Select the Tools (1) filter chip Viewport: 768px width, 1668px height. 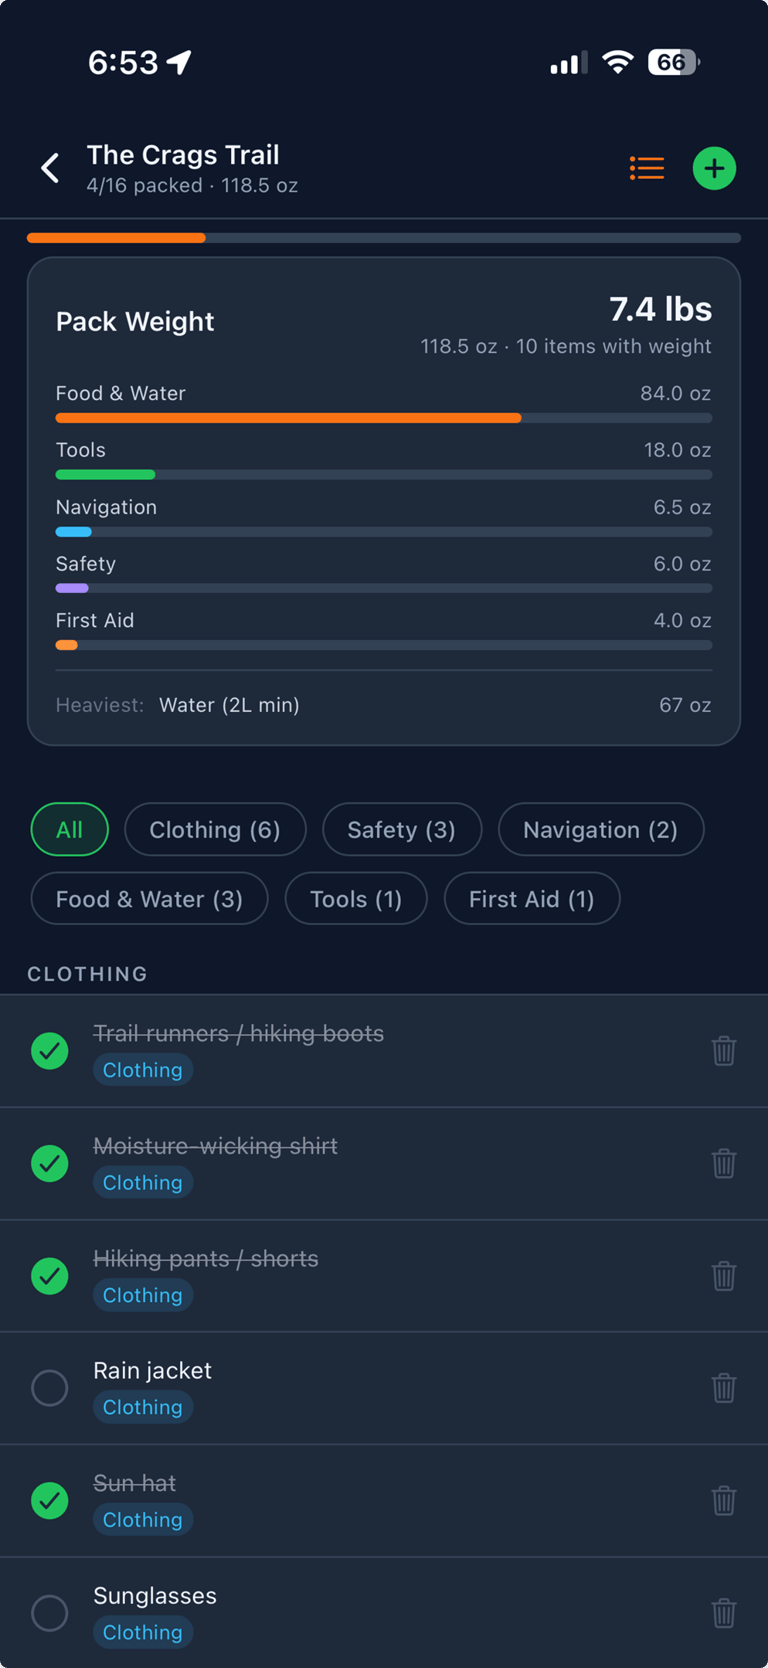[355, 898]
